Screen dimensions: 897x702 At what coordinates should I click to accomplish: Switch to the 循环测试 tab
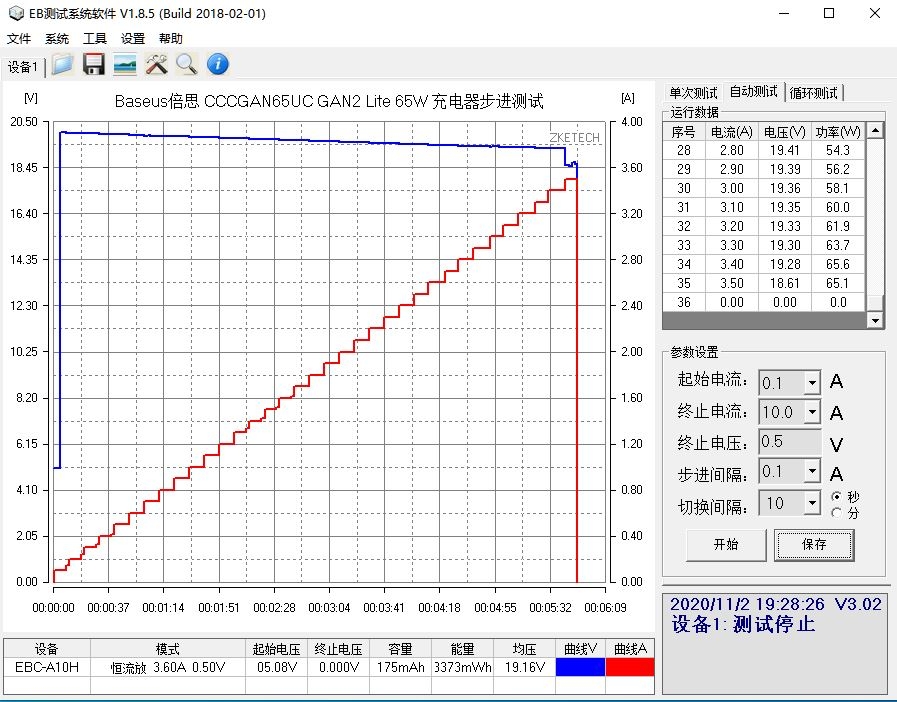click(814, 93)
